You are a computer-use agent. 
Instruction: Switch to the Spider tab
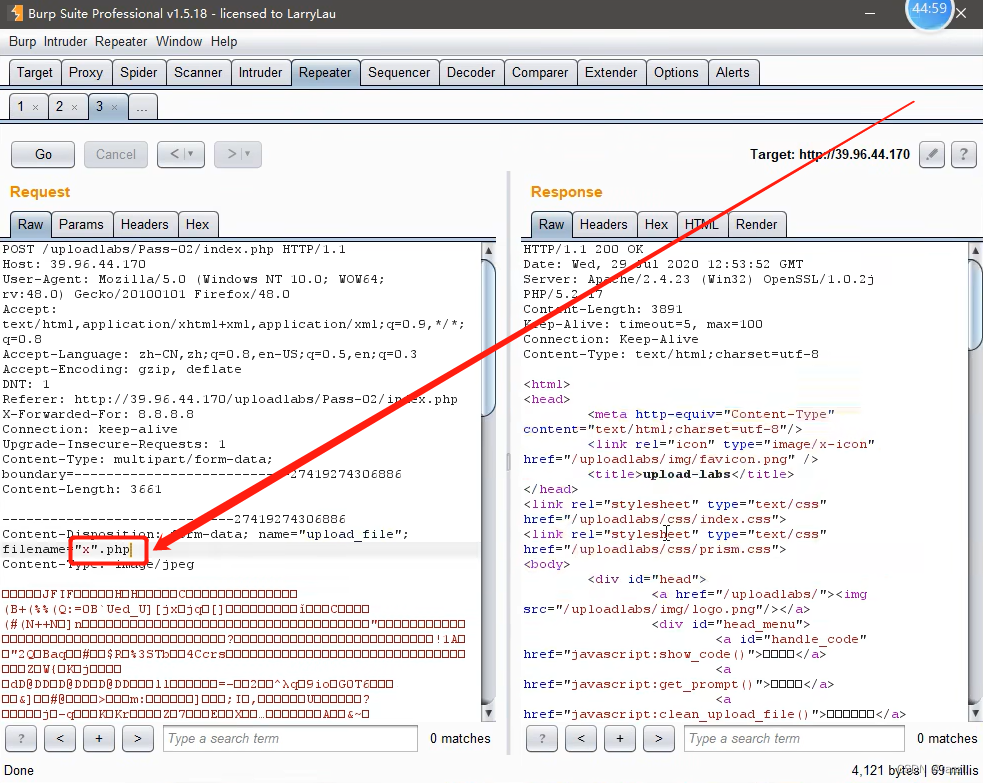(x=139, y=73)
